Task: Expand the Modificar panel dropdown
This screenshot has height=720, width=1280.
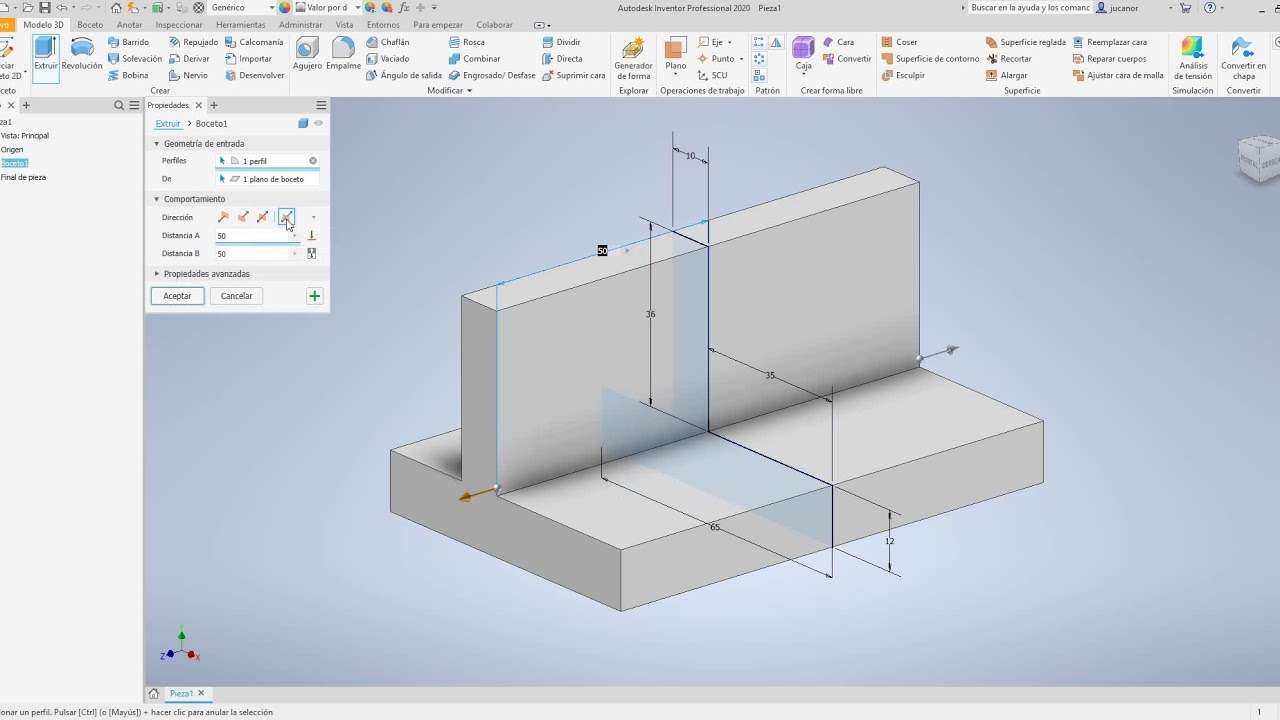Action: click(450, 91)
